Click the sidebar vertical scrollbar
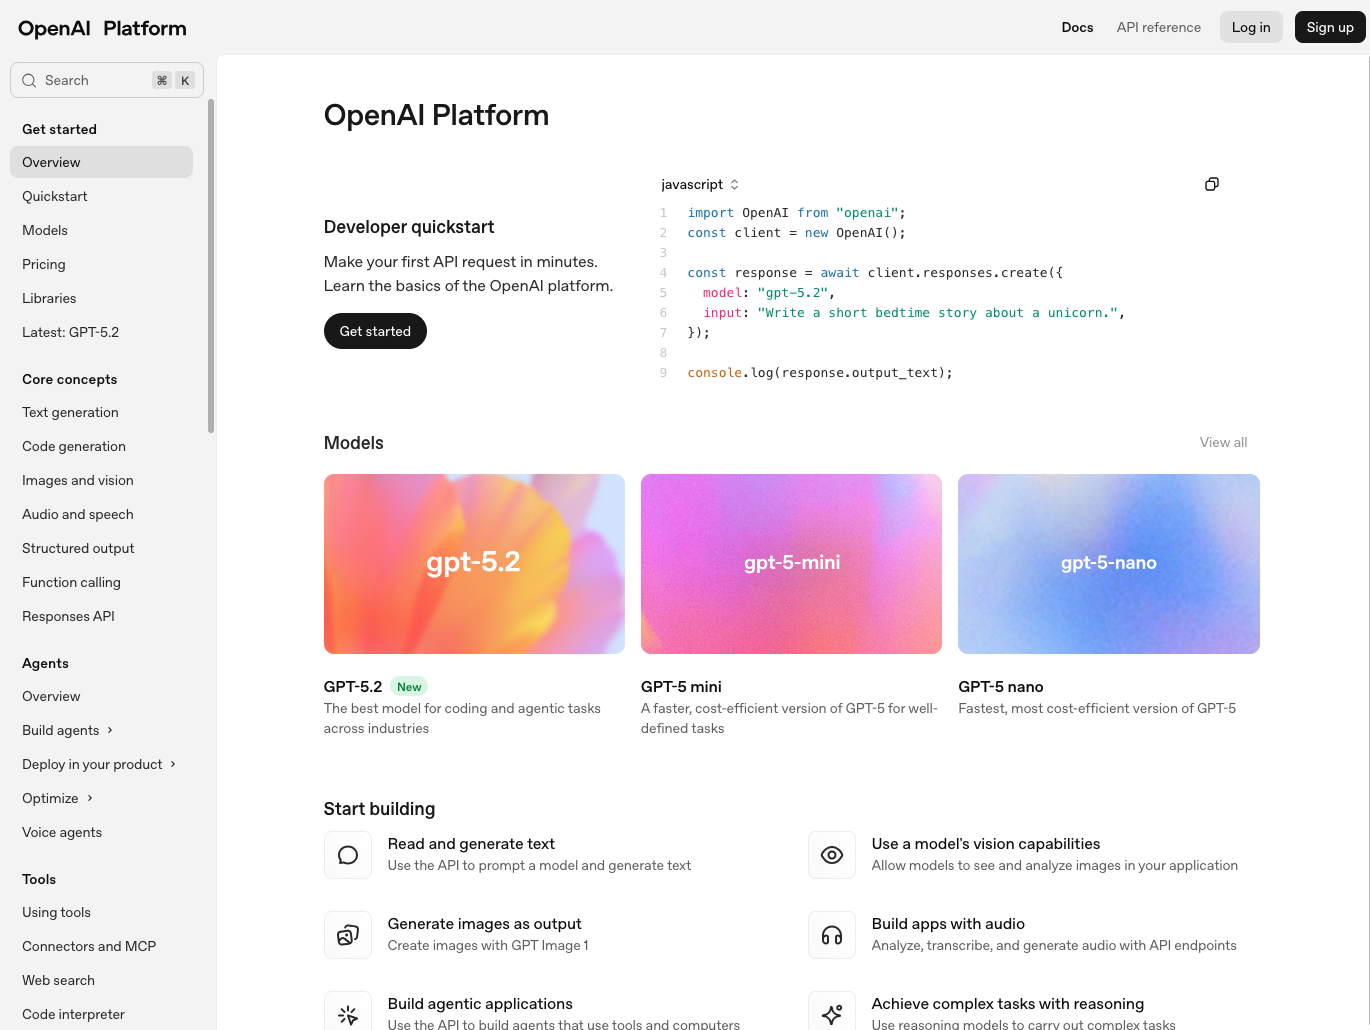 coord(211,266)
